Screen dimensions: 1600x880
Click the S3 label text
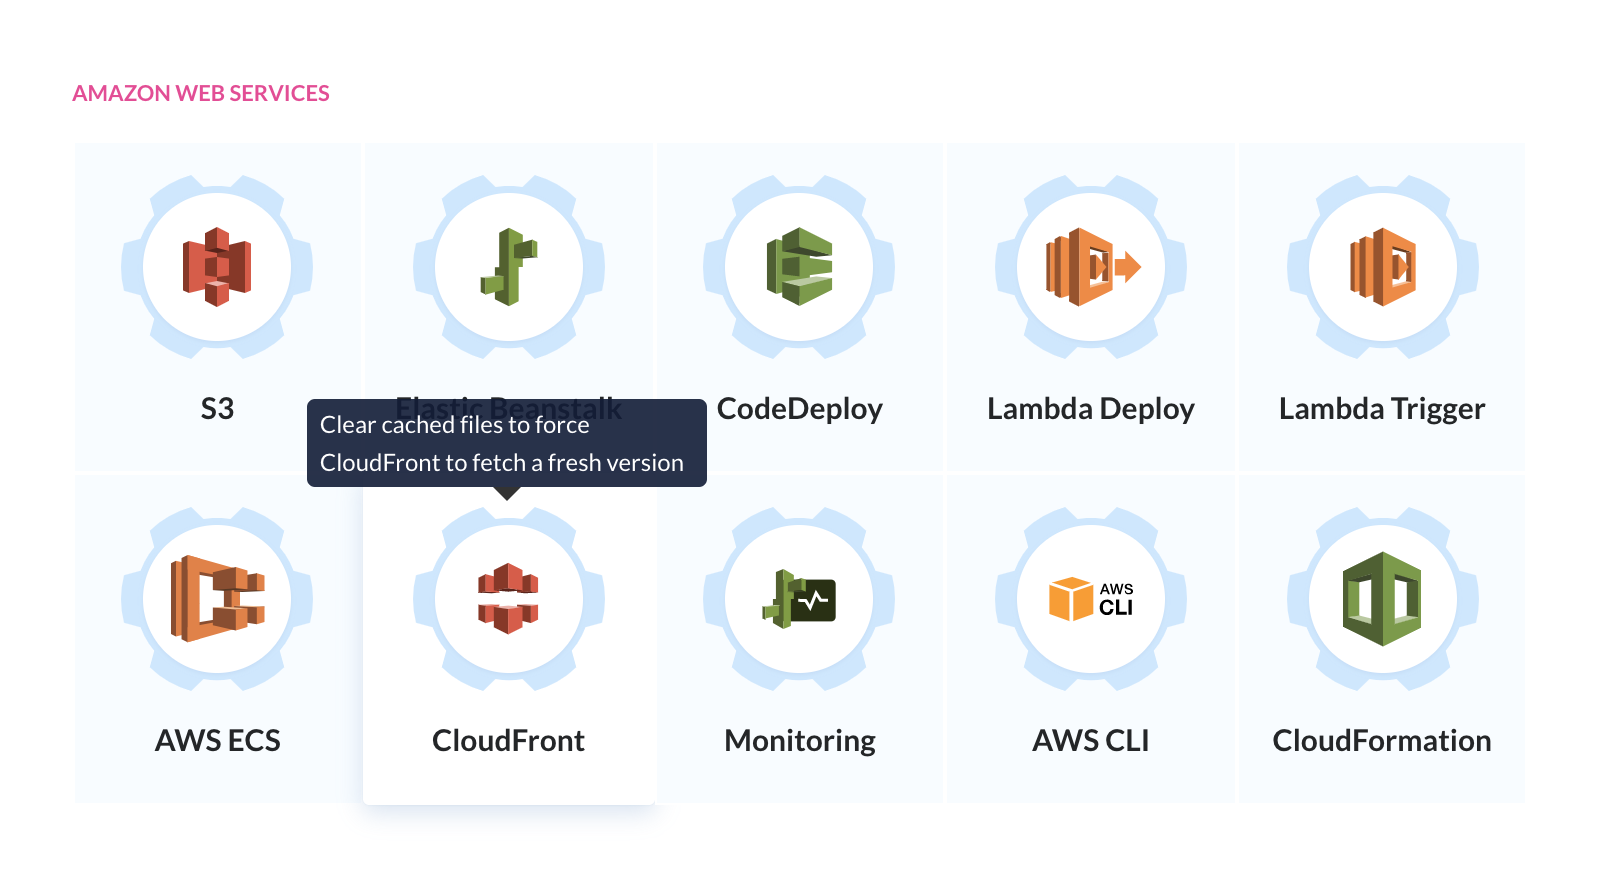pos(217,409)
